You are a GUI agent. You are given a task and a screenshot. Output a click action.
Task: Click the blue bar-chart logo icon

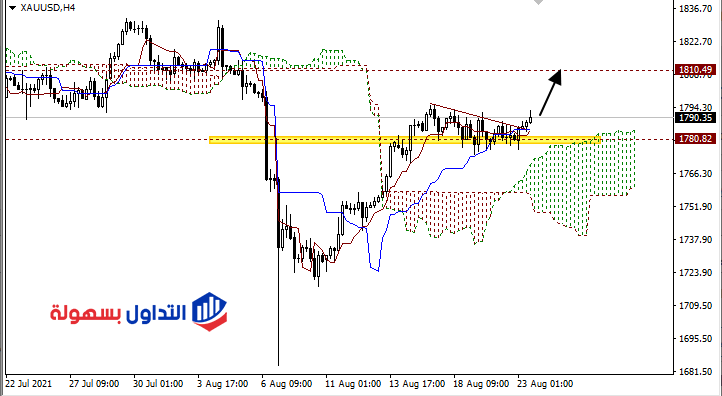point(210,312)
